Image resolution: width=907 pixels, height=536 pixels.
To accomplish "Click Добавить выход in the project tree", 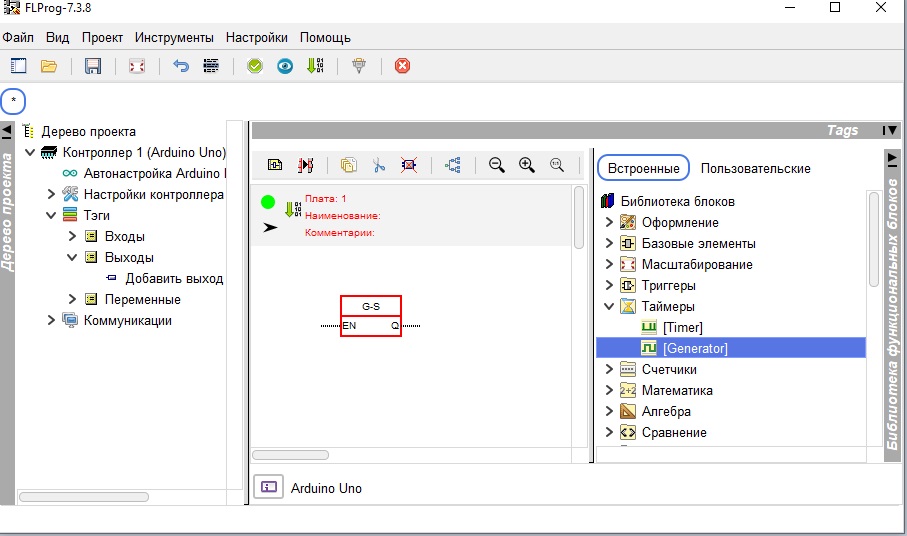I will point(173,279).
